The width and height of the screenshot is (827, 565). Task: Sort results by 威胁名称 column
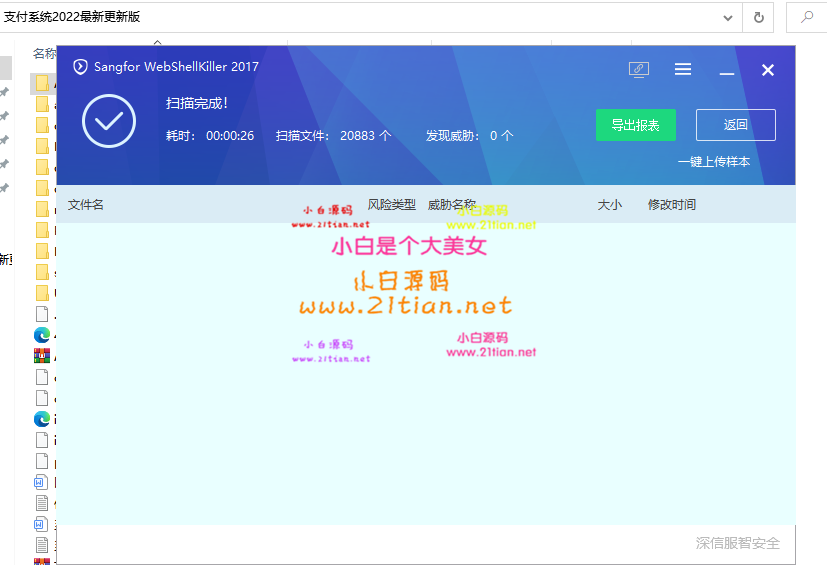point(451,205)
